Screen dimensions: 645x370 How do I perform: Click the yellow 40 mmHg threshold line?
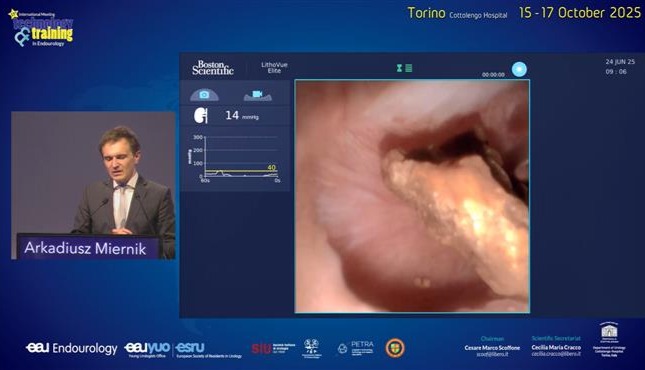click(241, 171)
